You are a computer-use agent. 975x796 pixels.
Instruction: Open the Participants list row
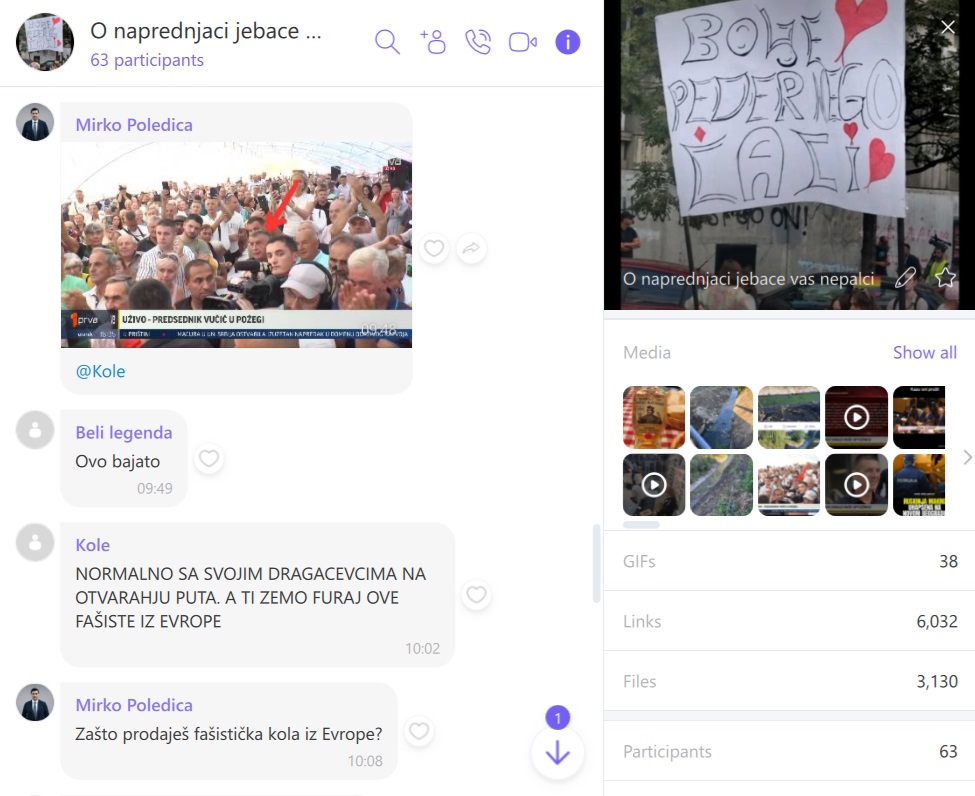(x=789, y=751)
